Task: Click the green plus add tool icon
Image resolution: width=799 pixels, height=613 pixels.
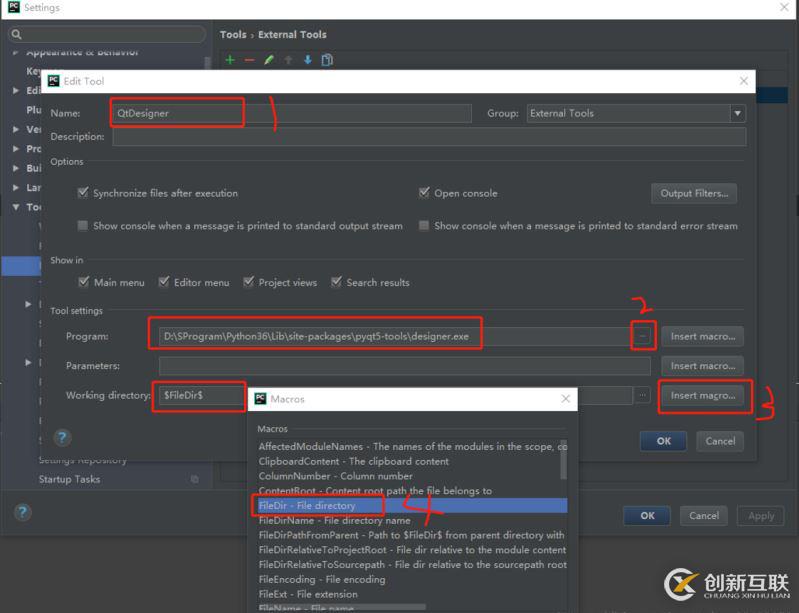Action: (x=230, y=60)
